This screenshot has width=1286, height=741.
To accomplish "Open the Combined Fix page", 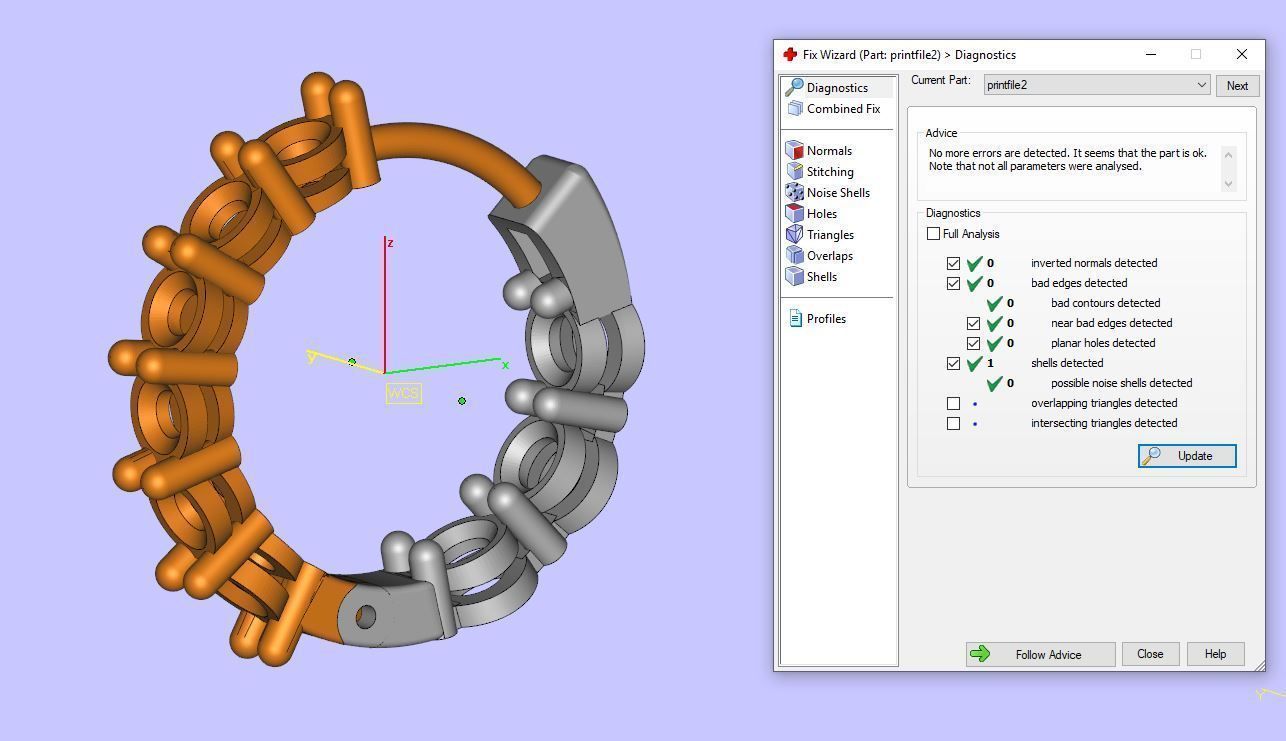I will 843,109.
